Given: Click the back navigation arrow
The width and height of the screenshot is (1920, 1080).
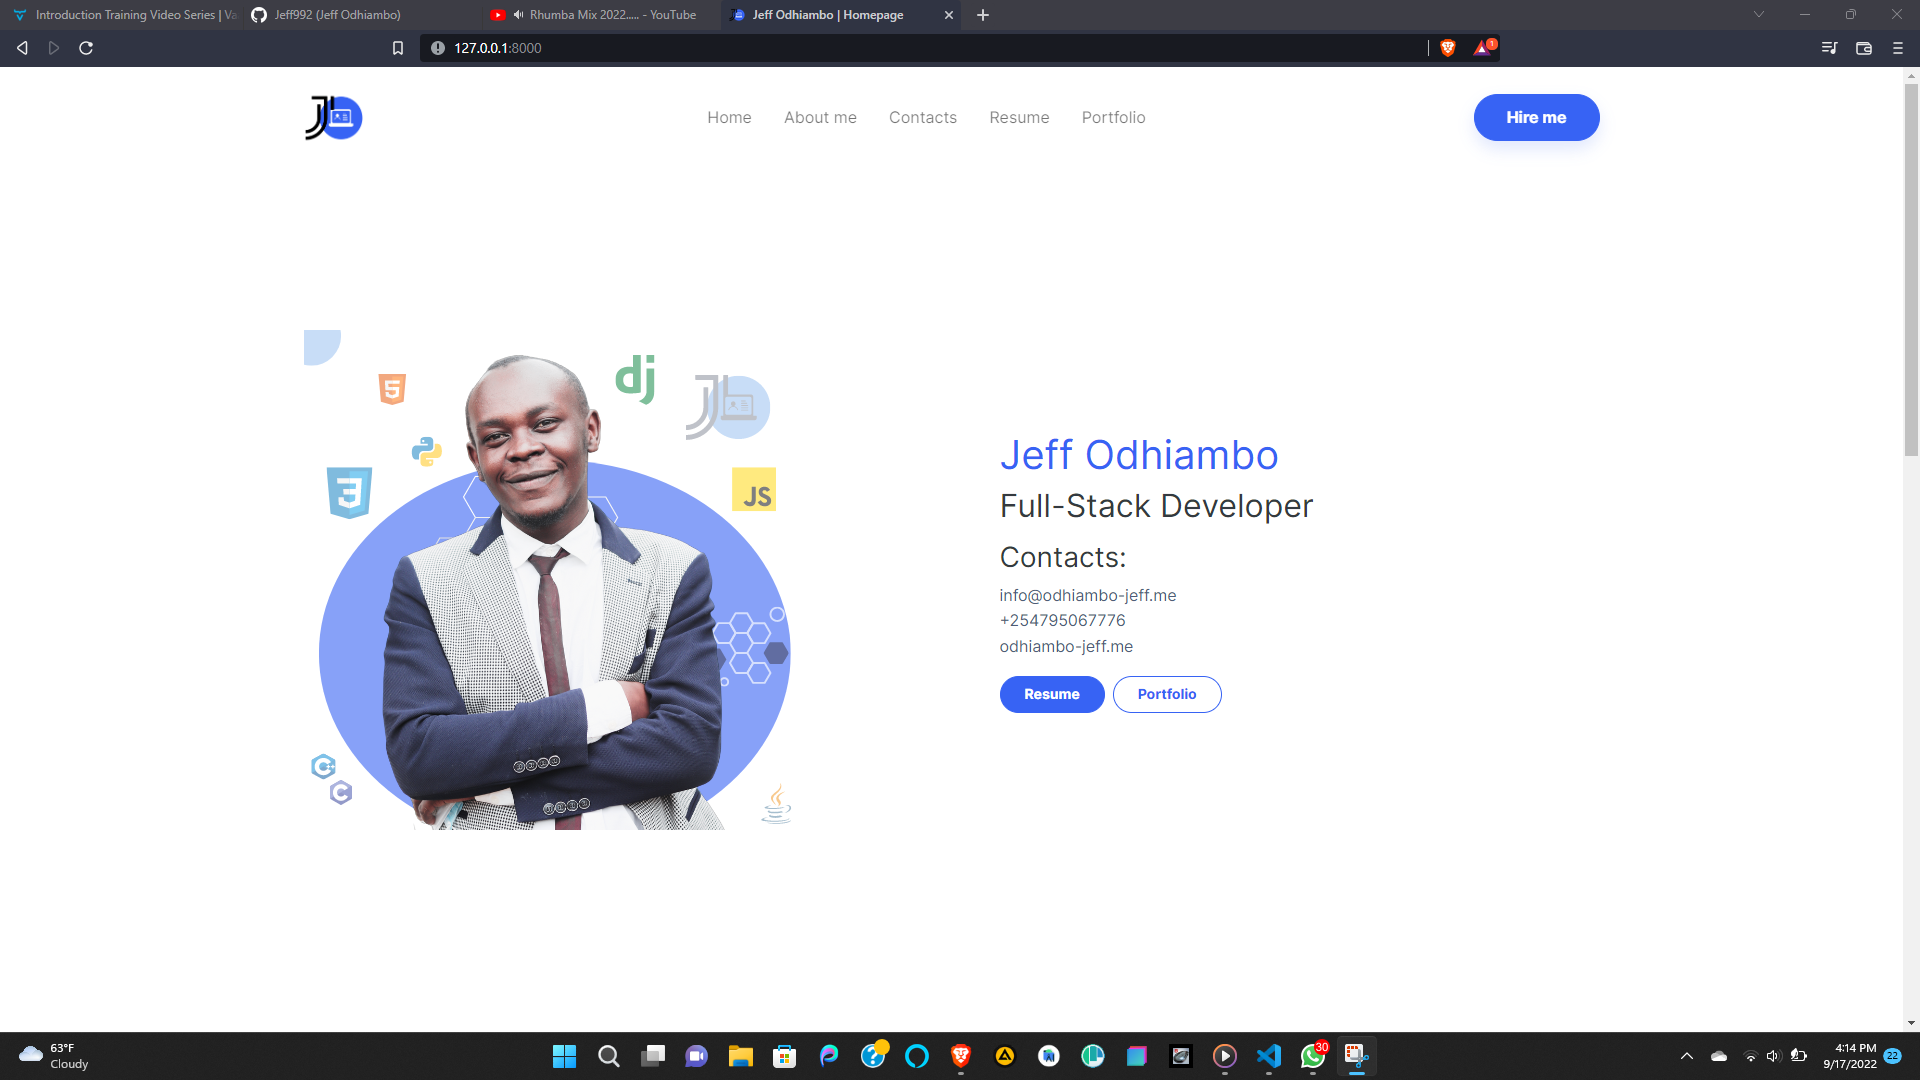Looking at the screenshot, I should pos(20,47).
